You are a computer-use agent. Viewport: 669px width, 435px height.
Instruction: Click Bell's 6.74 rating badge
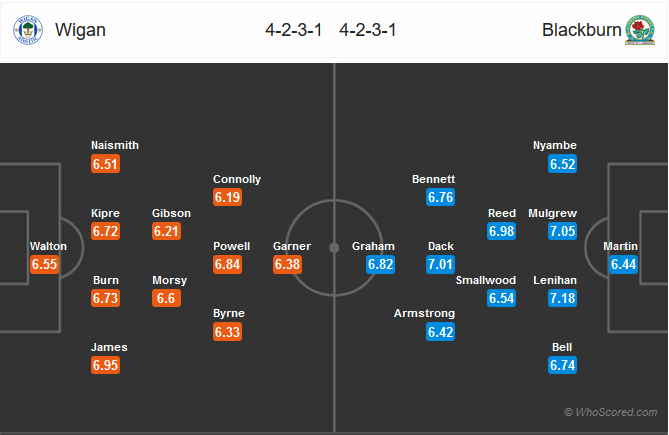coord(562,365)
